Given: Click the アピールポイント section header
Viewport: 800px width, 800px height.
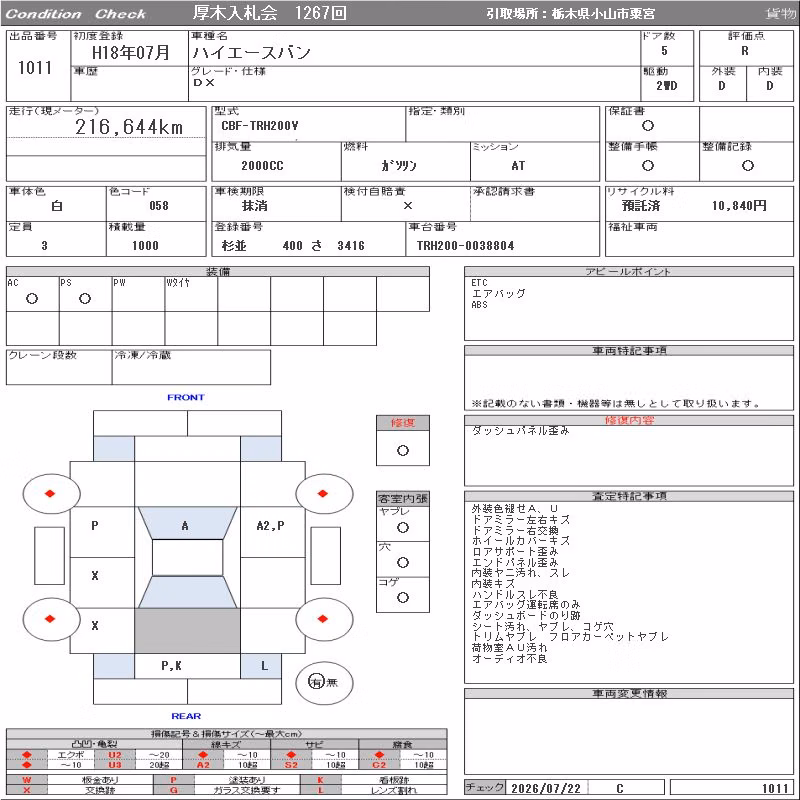Looking at the screenshot, I should (629, 272).
